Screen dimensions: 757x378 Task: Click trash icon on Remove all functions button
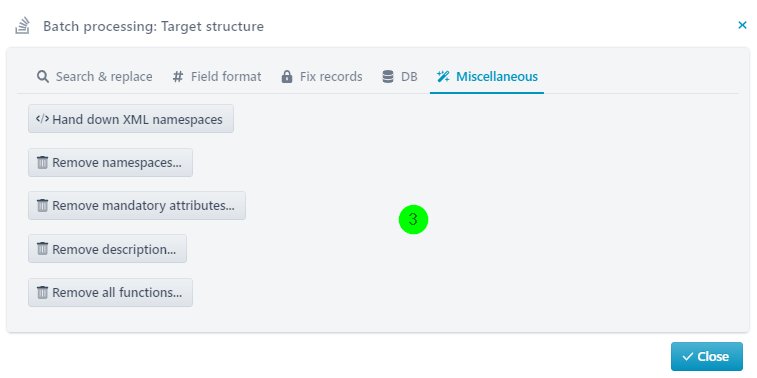pyautogui.click(x=42, y=292)
